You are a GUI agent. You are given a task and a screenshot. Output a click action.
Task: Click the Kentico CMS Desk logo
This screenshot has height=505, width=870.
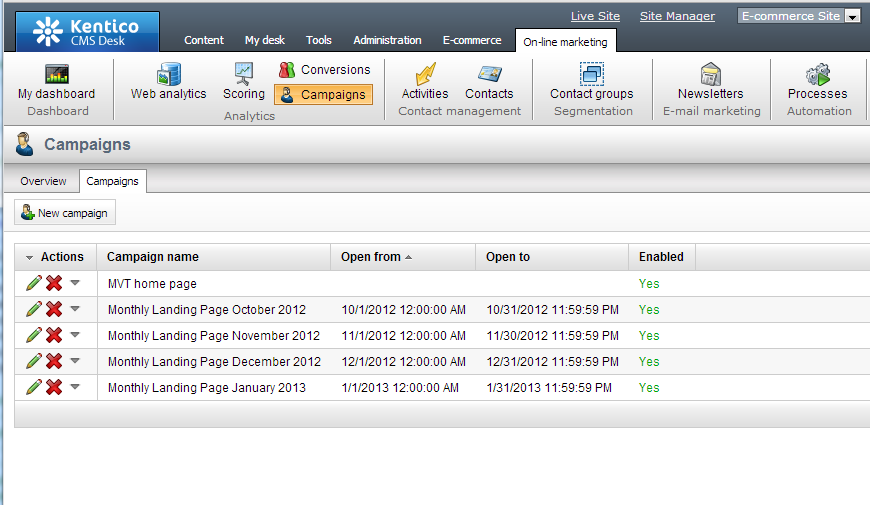coord(87,32)
